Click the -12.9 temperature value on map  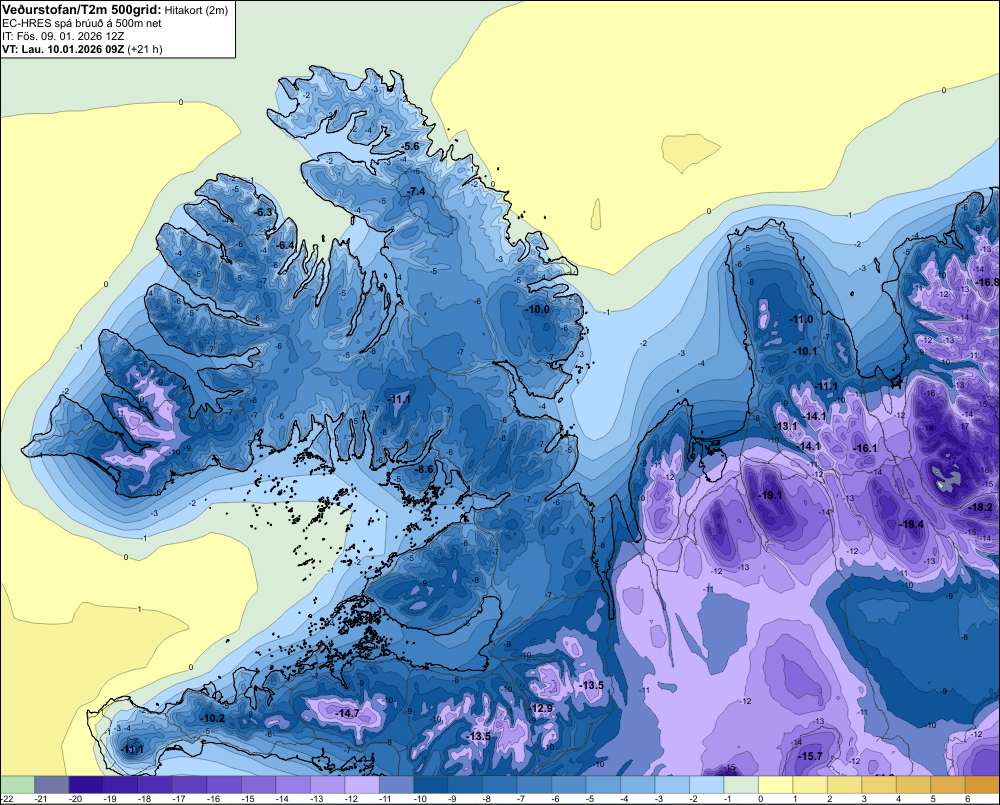click(541, 708)
